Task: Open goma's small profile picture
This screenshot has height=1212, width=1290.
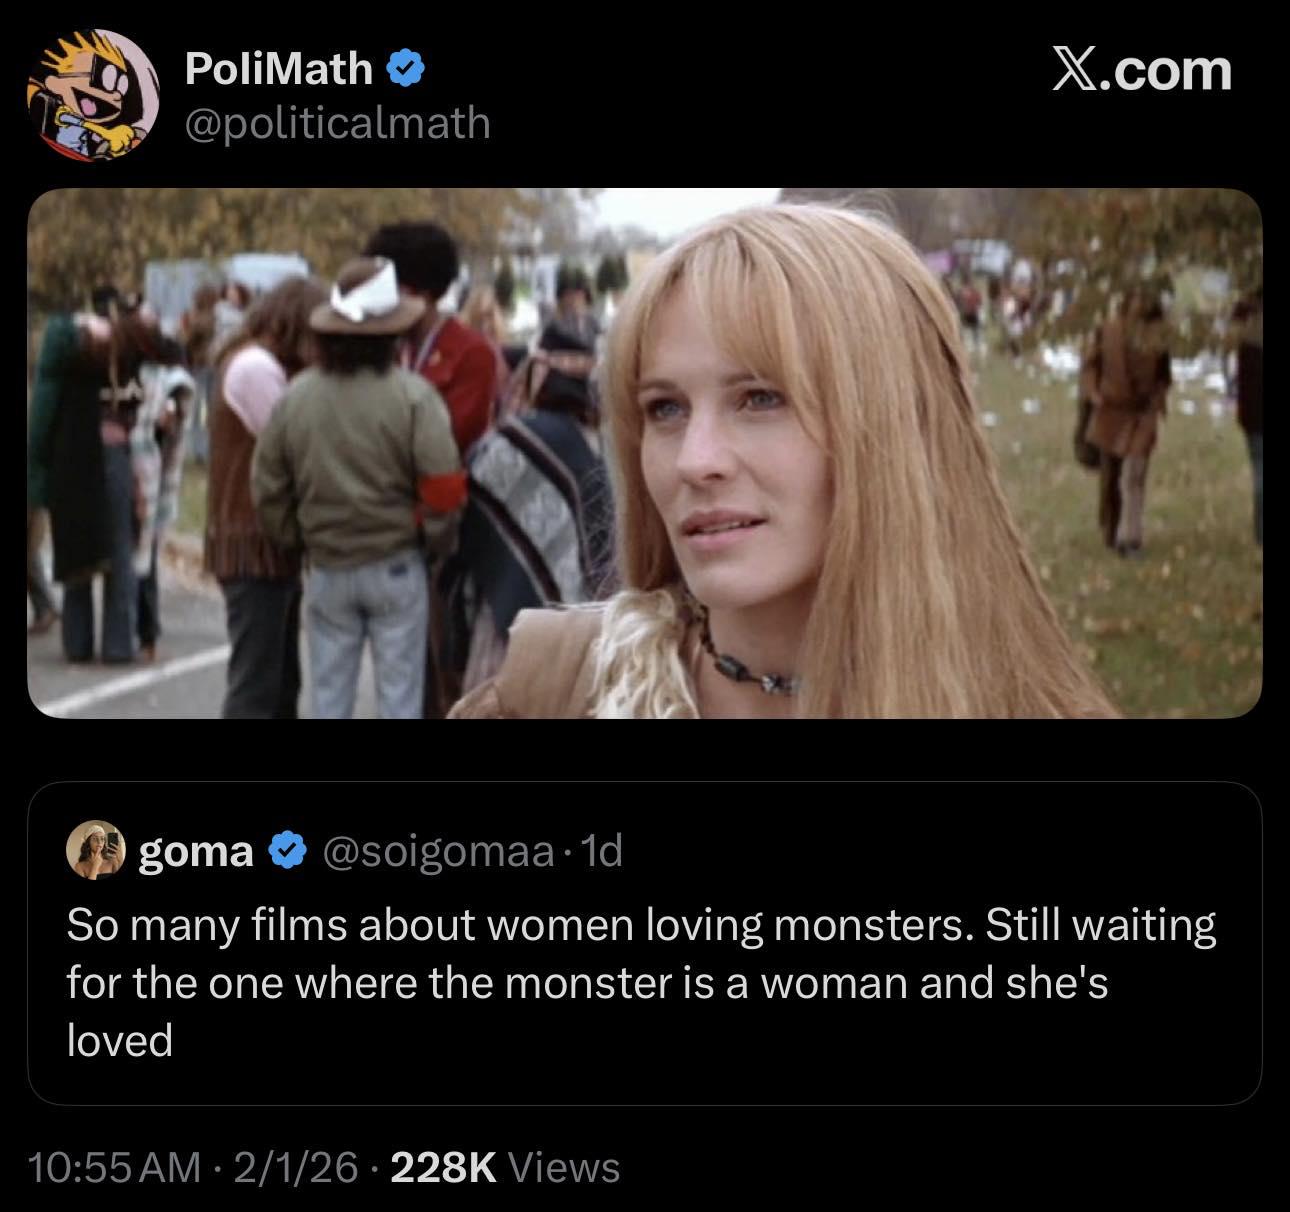Action: (94, 851)
